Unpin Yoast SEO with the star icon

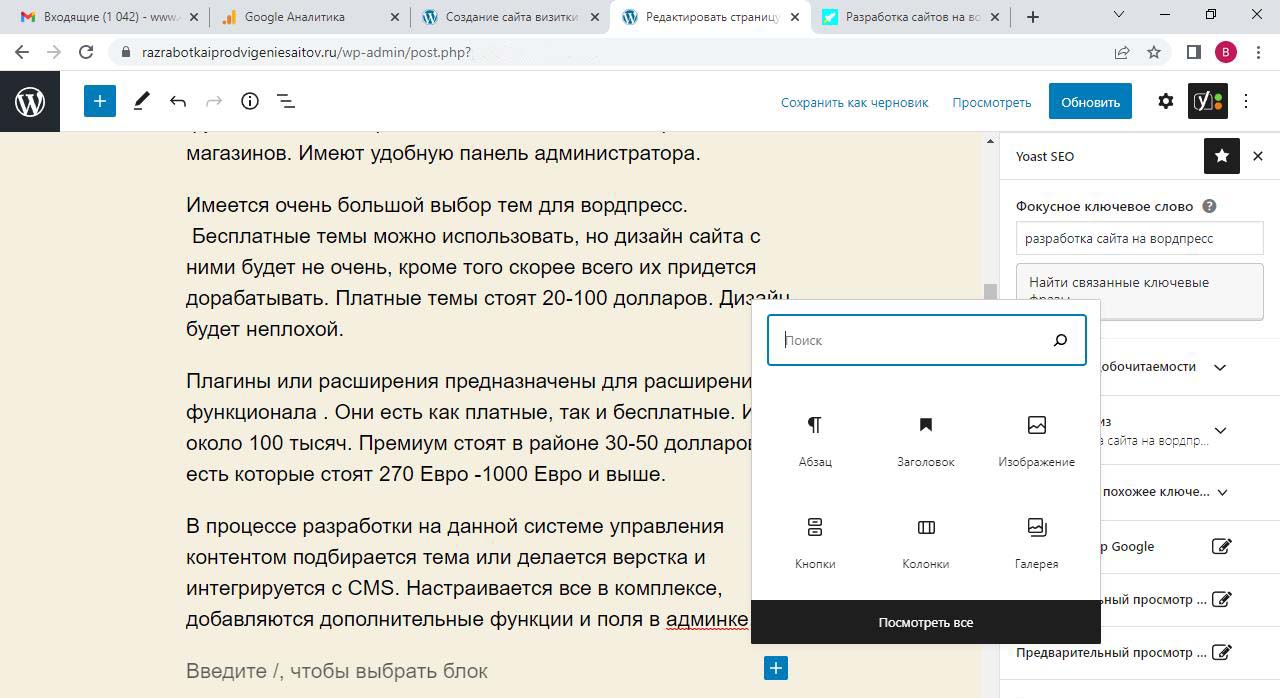coord(1221,156)
